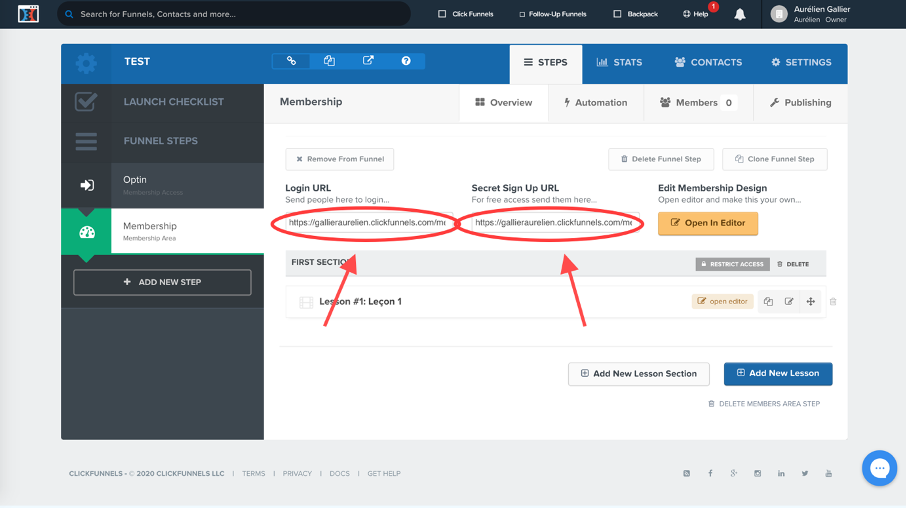Click the notifications bell icon
Screen dimensions: 906x508
click(x=740, y=14)
